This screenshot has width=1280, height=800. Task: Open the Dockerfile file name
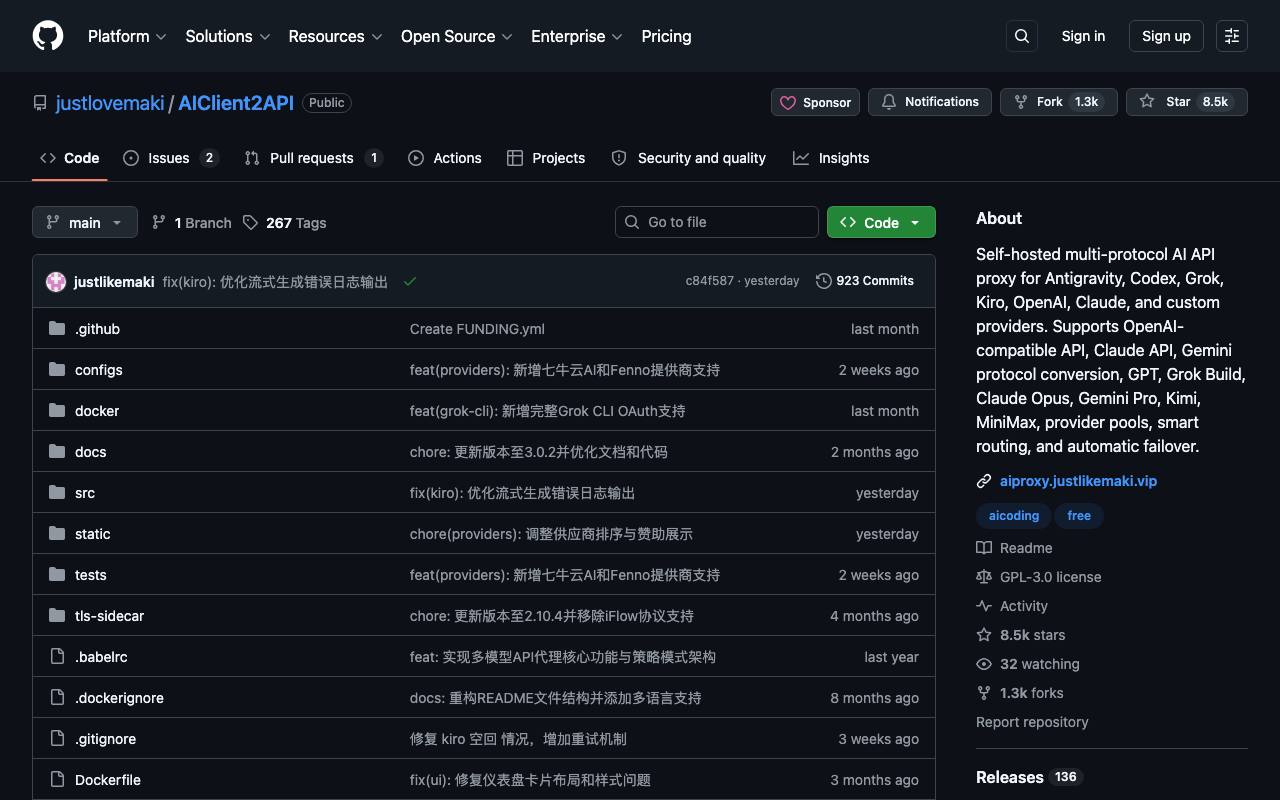tap(108, 780)
